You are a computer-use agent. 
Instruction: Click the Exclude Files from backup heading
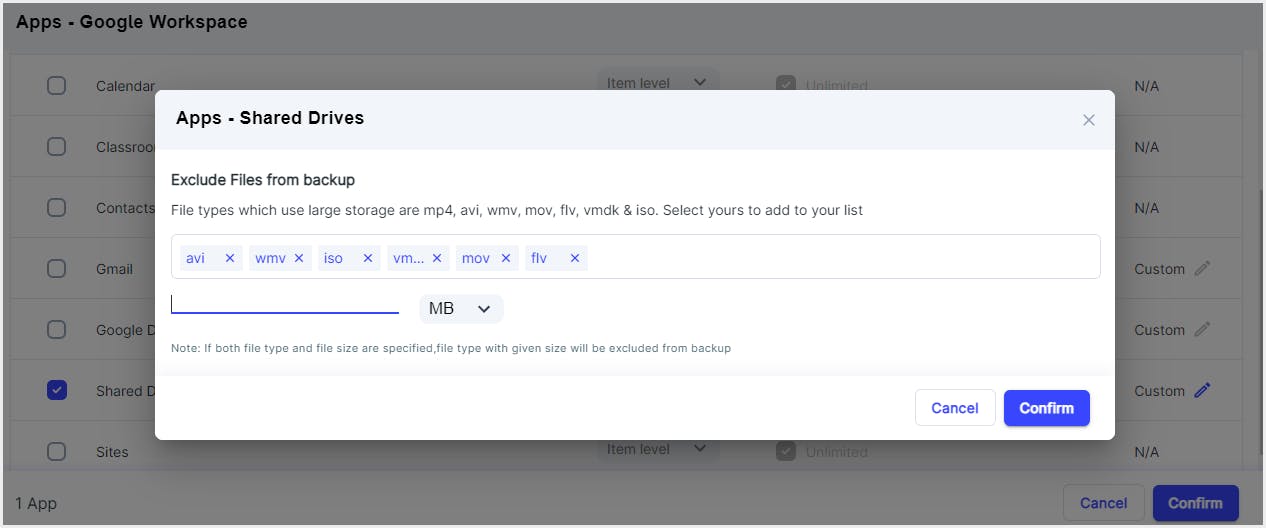[x=263, y=180]
